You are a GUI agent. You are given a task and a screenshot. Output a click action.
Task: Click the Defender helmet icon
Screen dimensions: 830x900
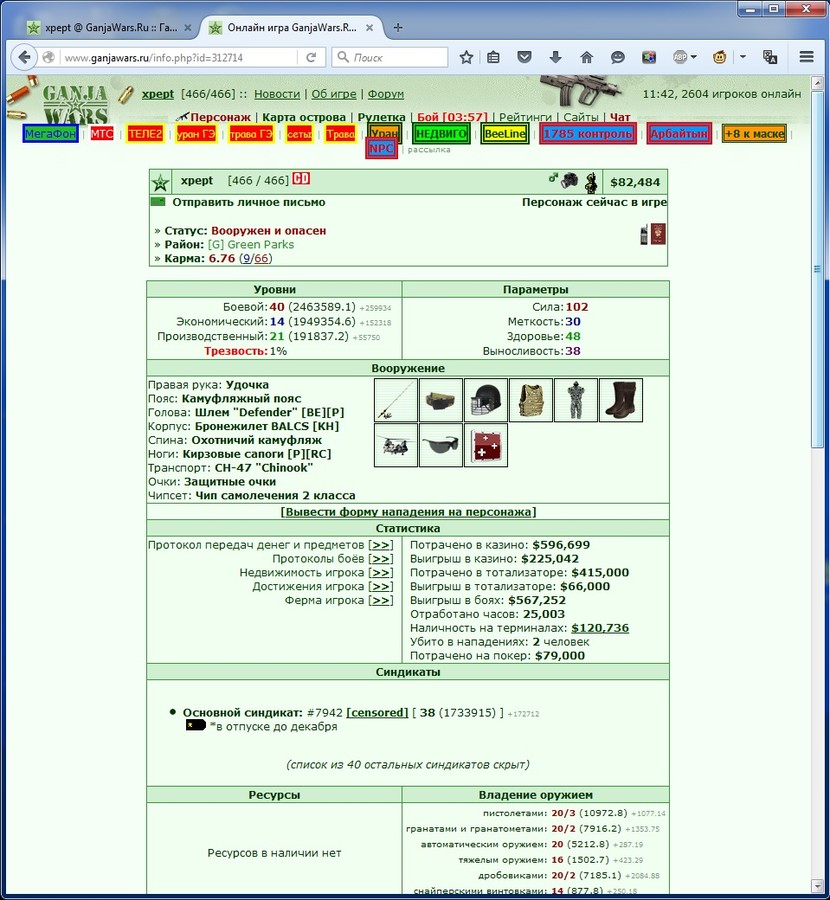(x=486, y=400)
